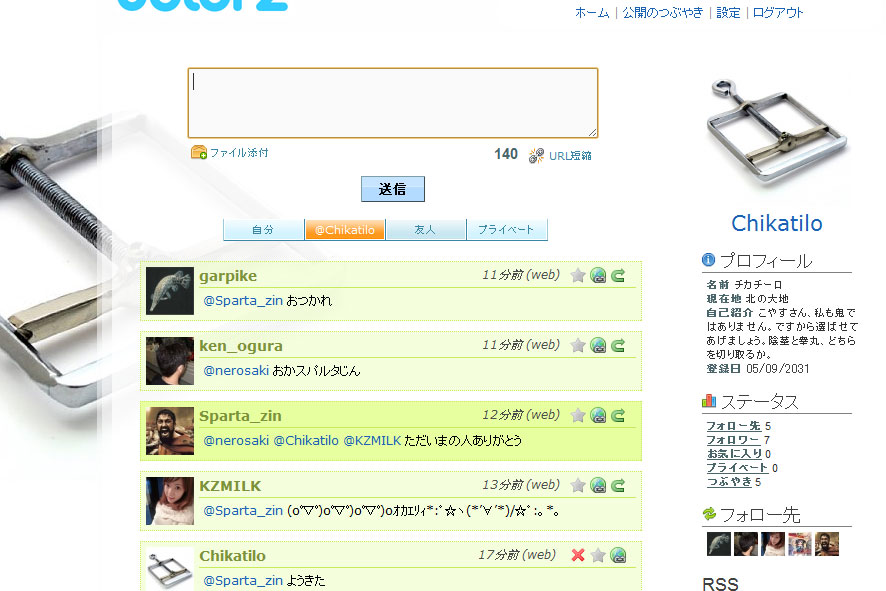Delete Chikatilo's post using the red X
The height and width of the screenshot is (591, 886).
pos(578,555)
